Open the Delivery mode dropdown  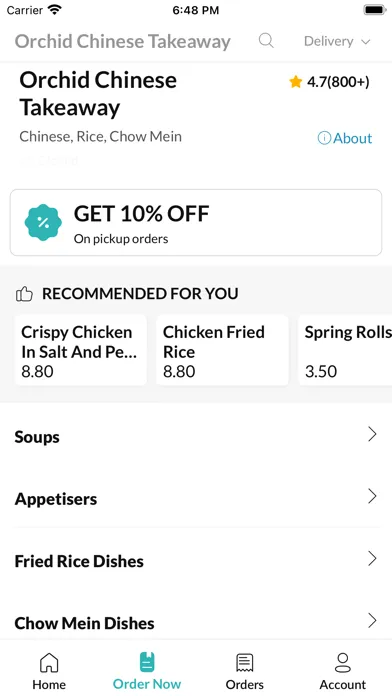pyautogui.click(x=337, y=41)
